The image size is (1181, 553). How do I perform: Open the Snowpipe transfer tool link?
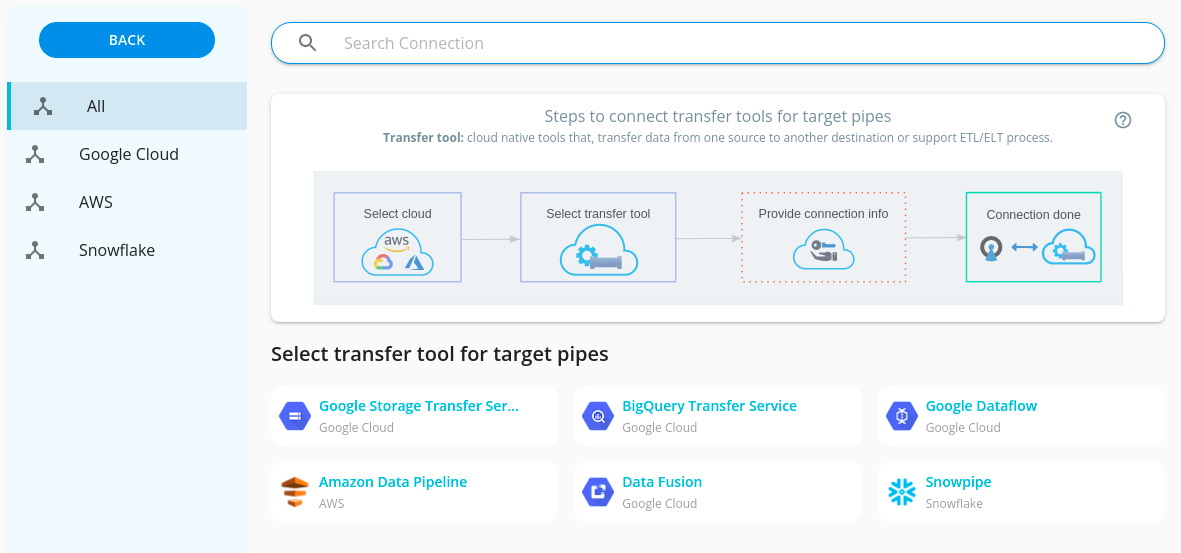pos(958,482)
